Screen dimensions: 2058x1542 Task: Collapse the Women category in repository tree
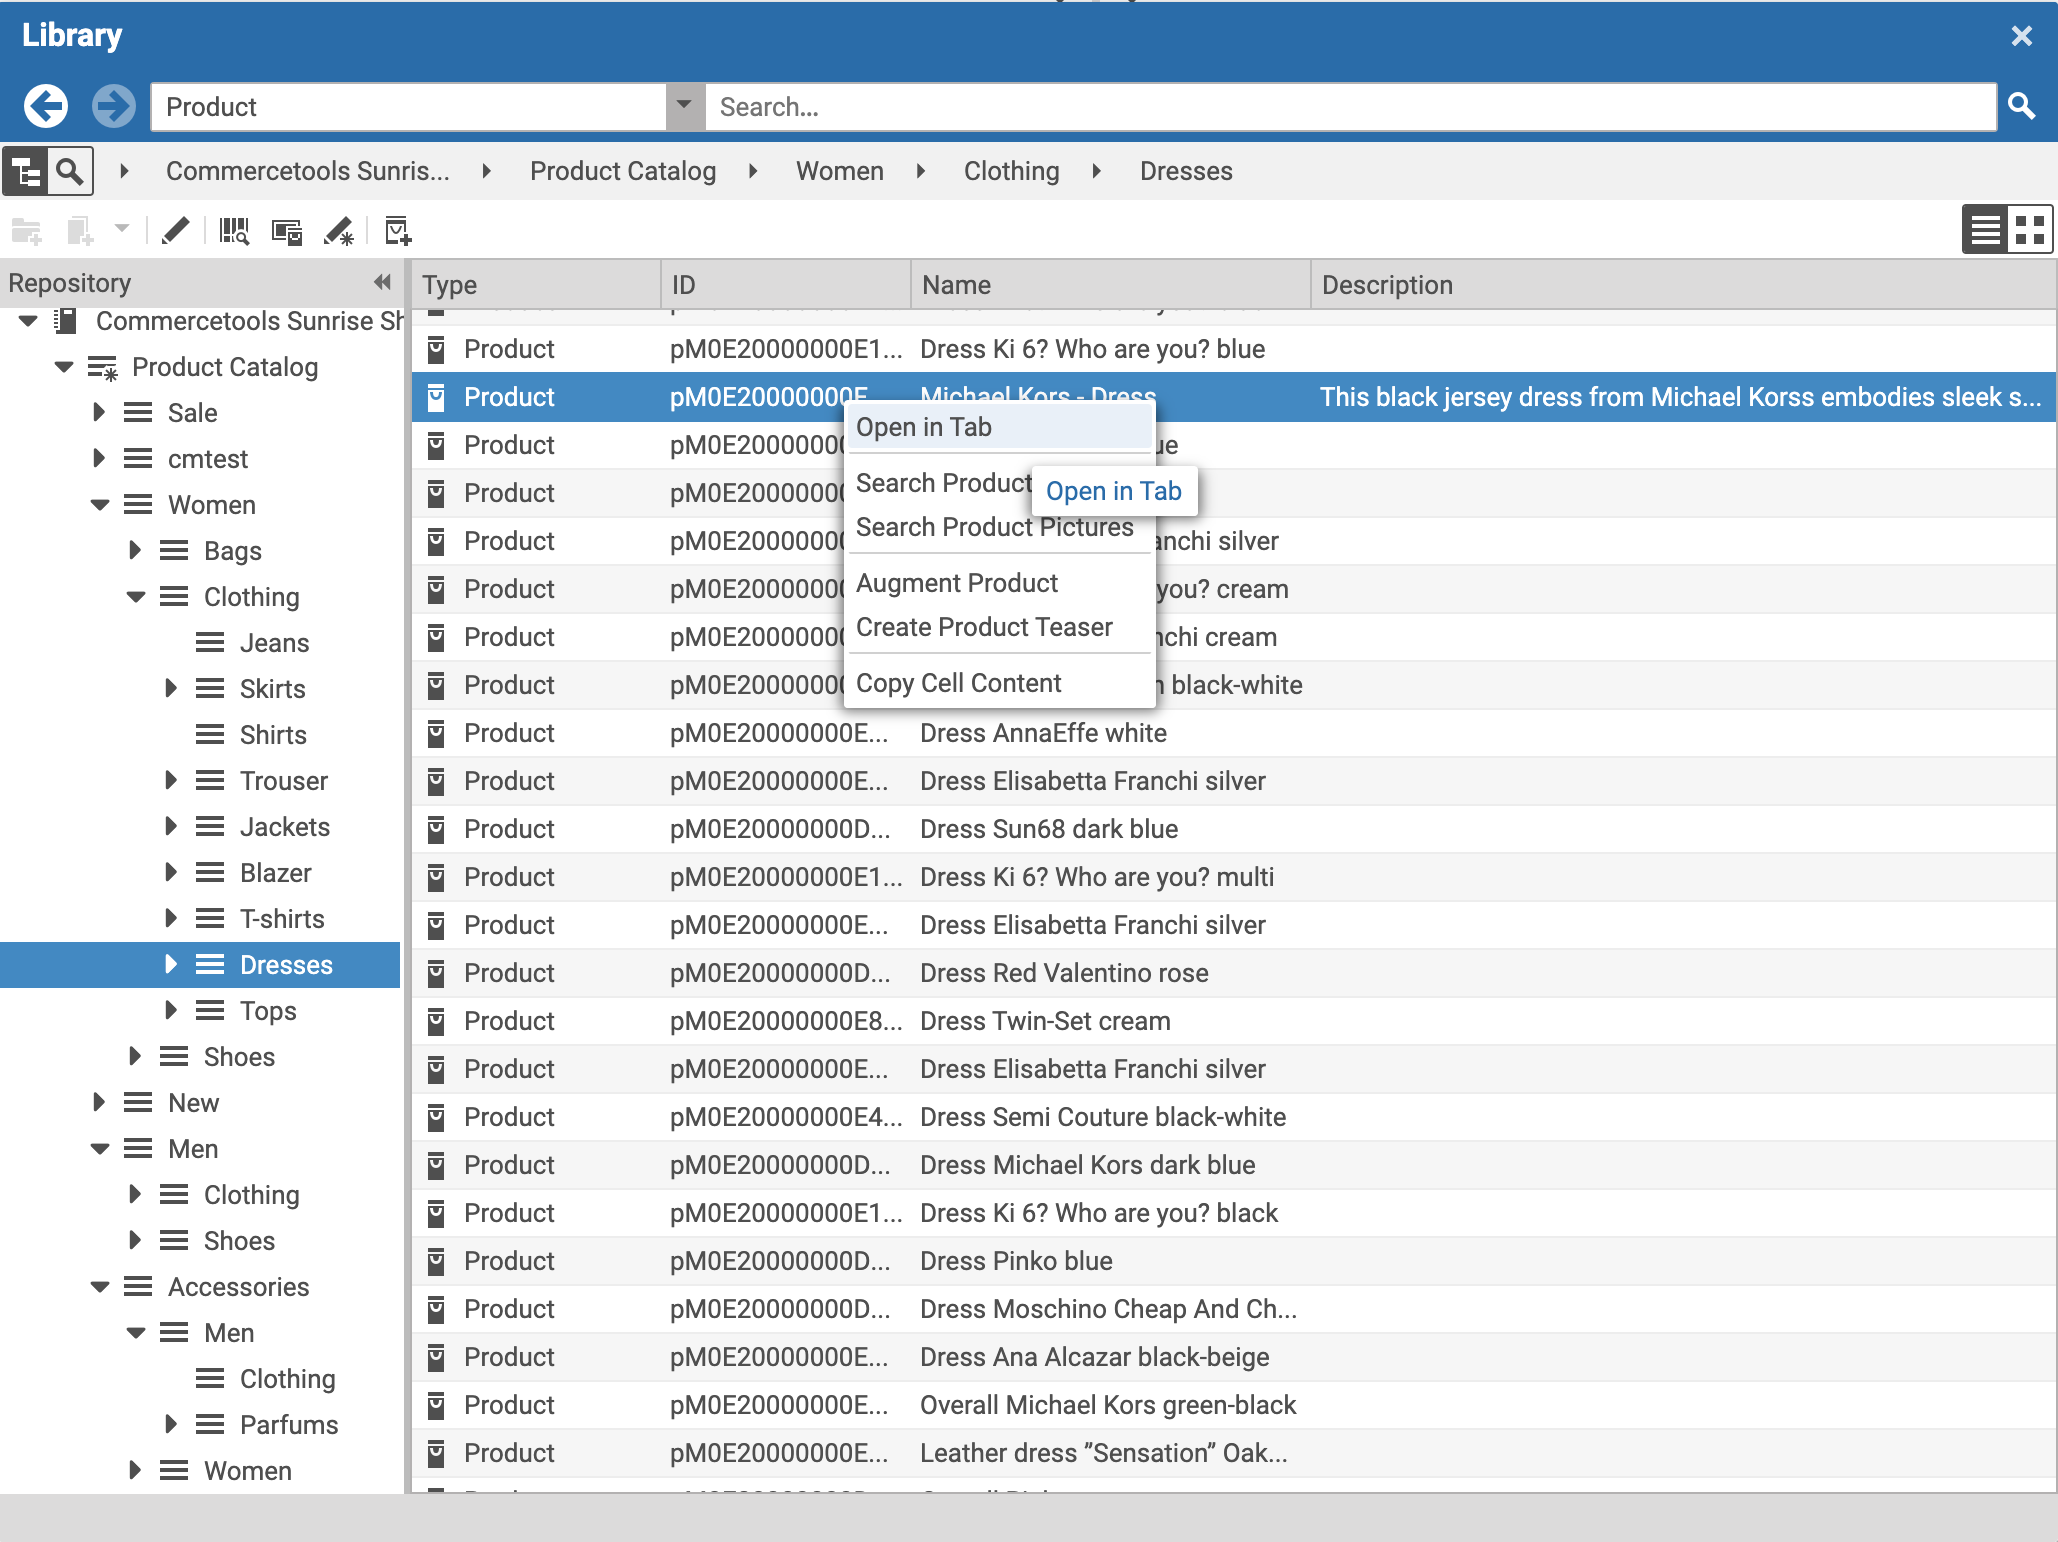pos(99,505)
